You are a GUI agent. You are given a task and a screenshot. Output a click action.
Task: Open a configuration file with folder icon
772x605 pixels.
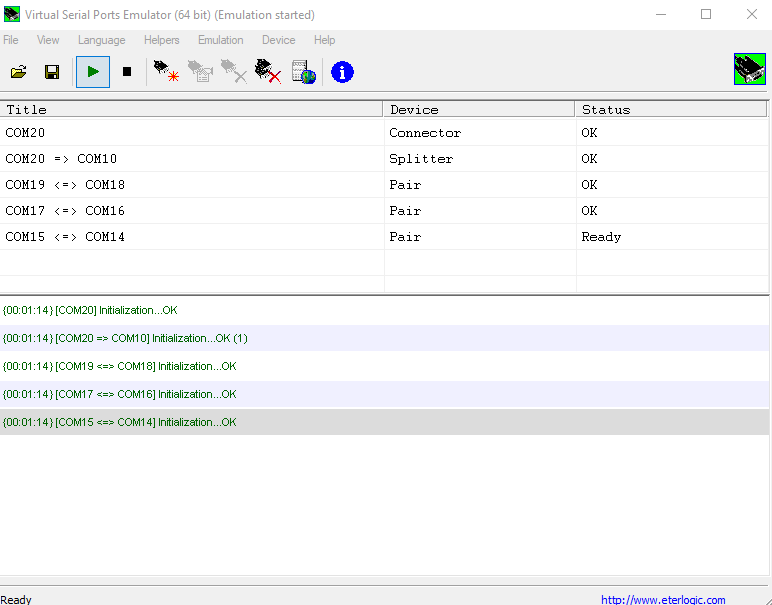(18, 72)
